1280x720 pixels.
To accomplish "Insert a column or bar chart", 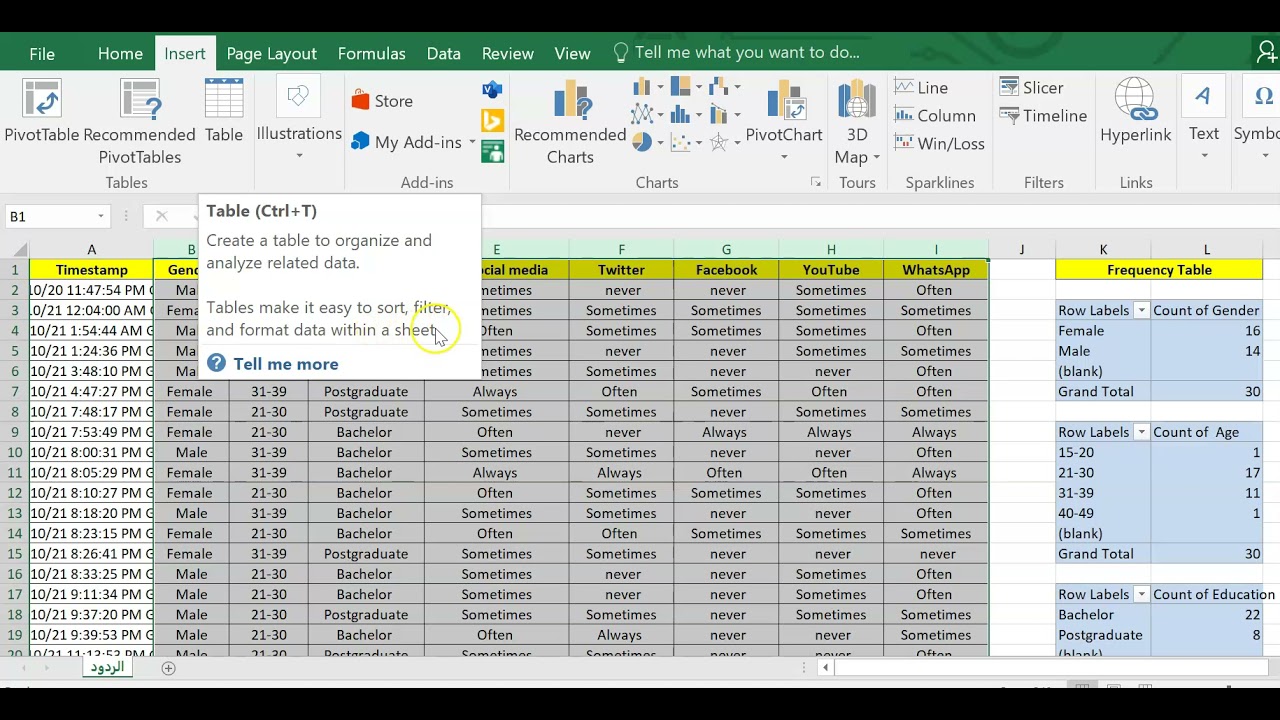I will (642, 88).
